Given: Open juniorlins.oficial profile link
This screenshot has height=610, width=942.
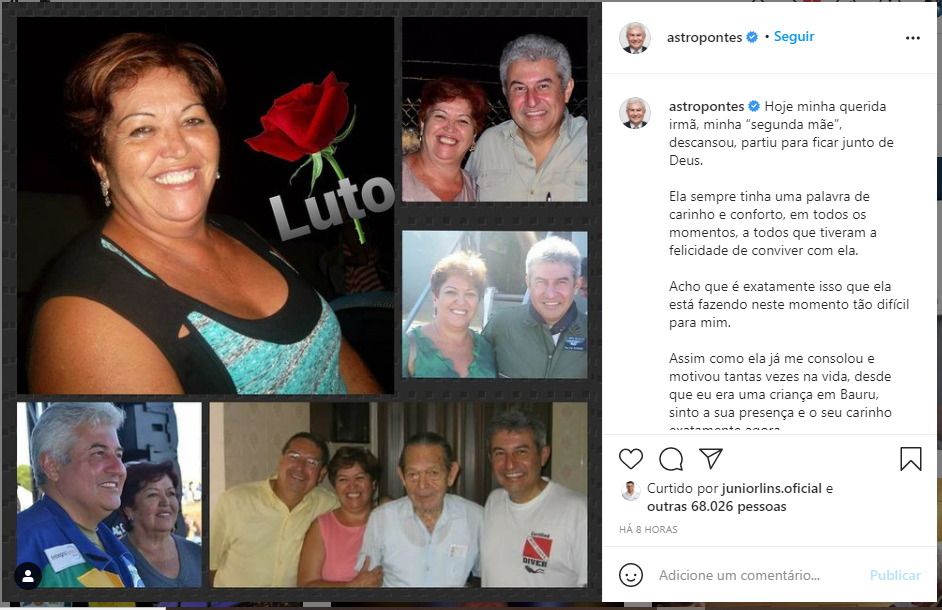Looking at the screenshot, I should (771, 489).
